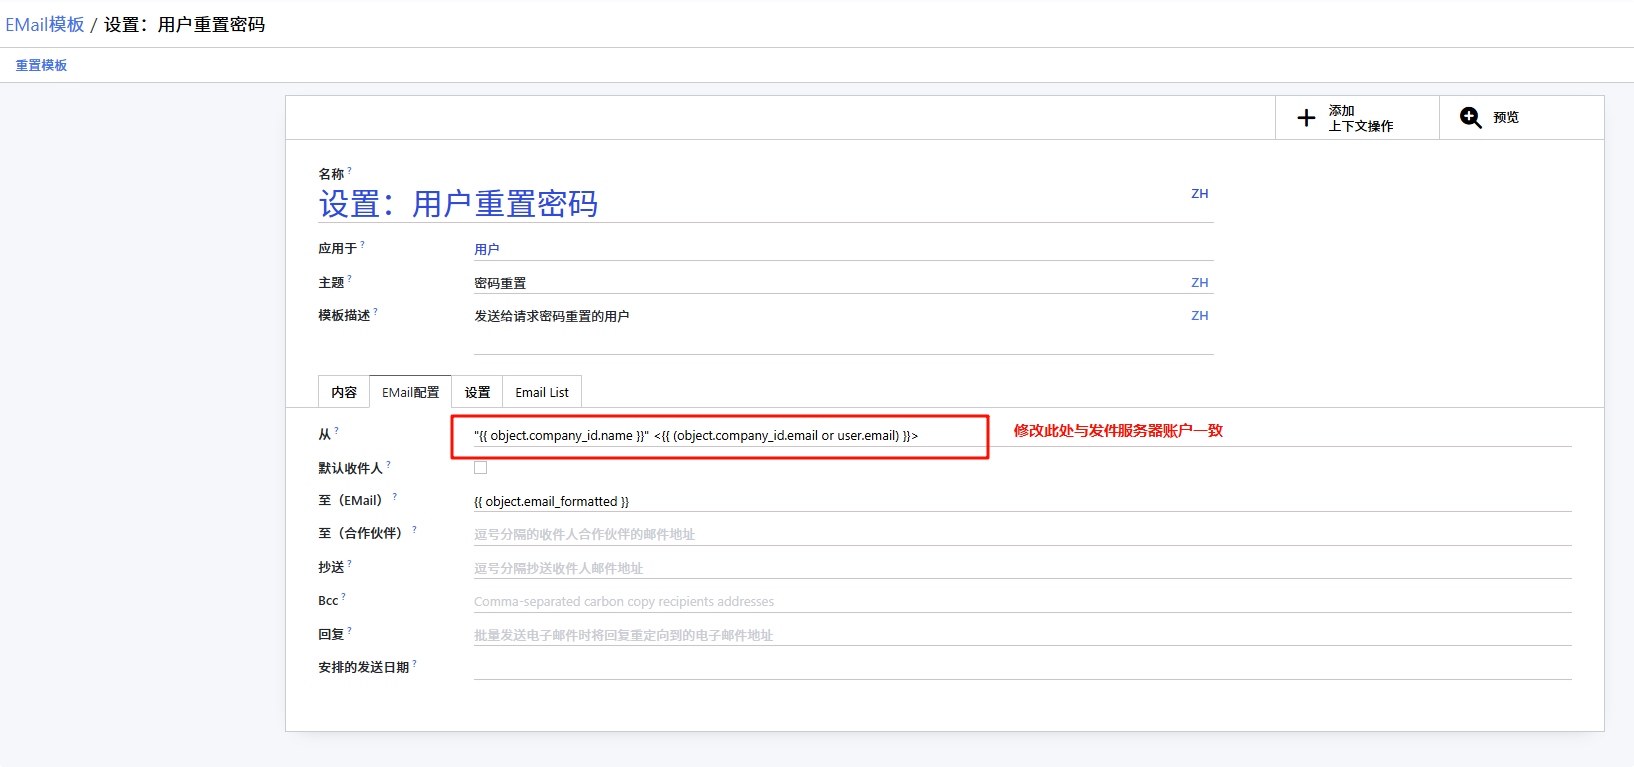
Task: Click the 从 sender address input field
Action: (x=720, y=436)
